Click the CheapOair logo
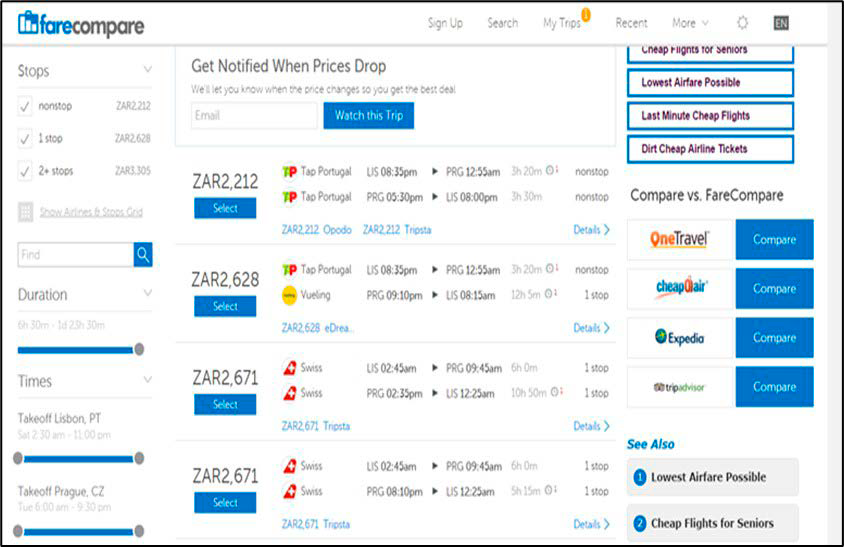 pos(680,289)
